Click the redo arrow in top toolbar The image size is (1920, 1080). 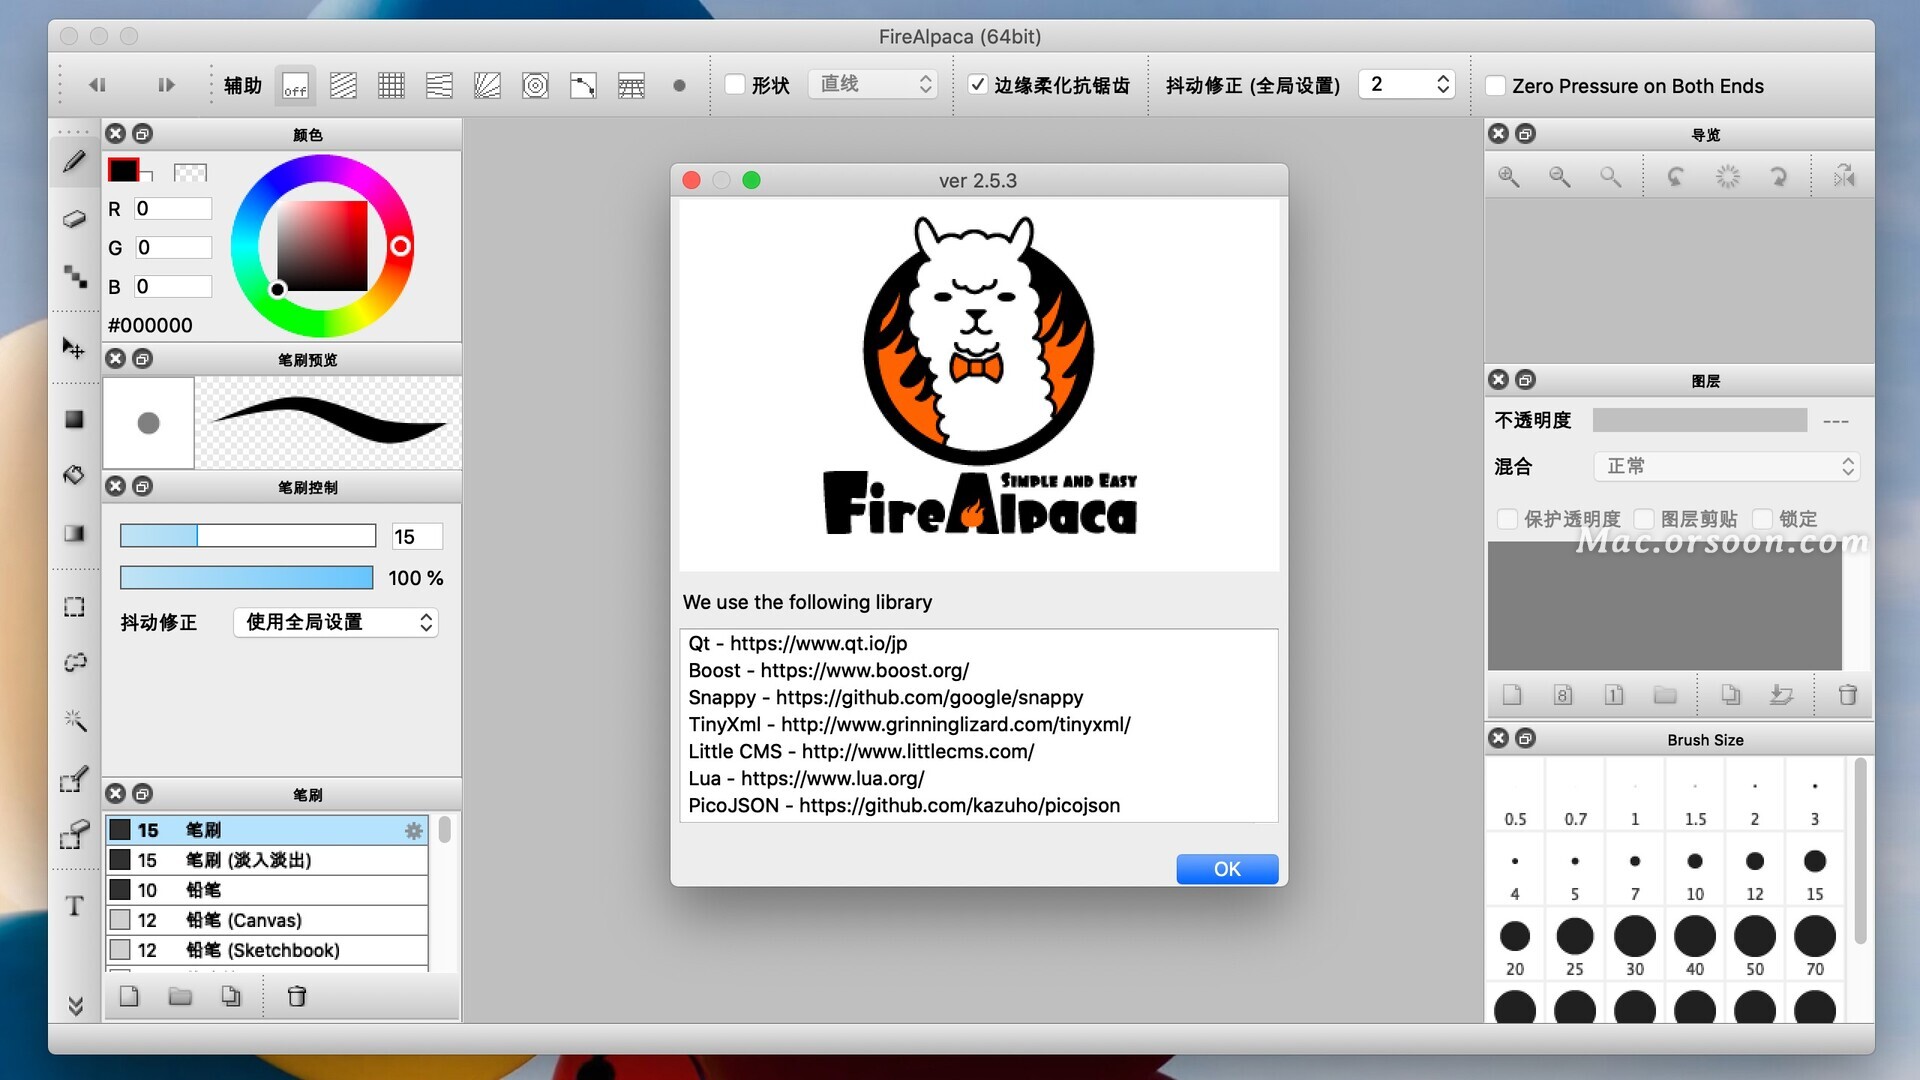pyautogui.click(x=166, y=85)
